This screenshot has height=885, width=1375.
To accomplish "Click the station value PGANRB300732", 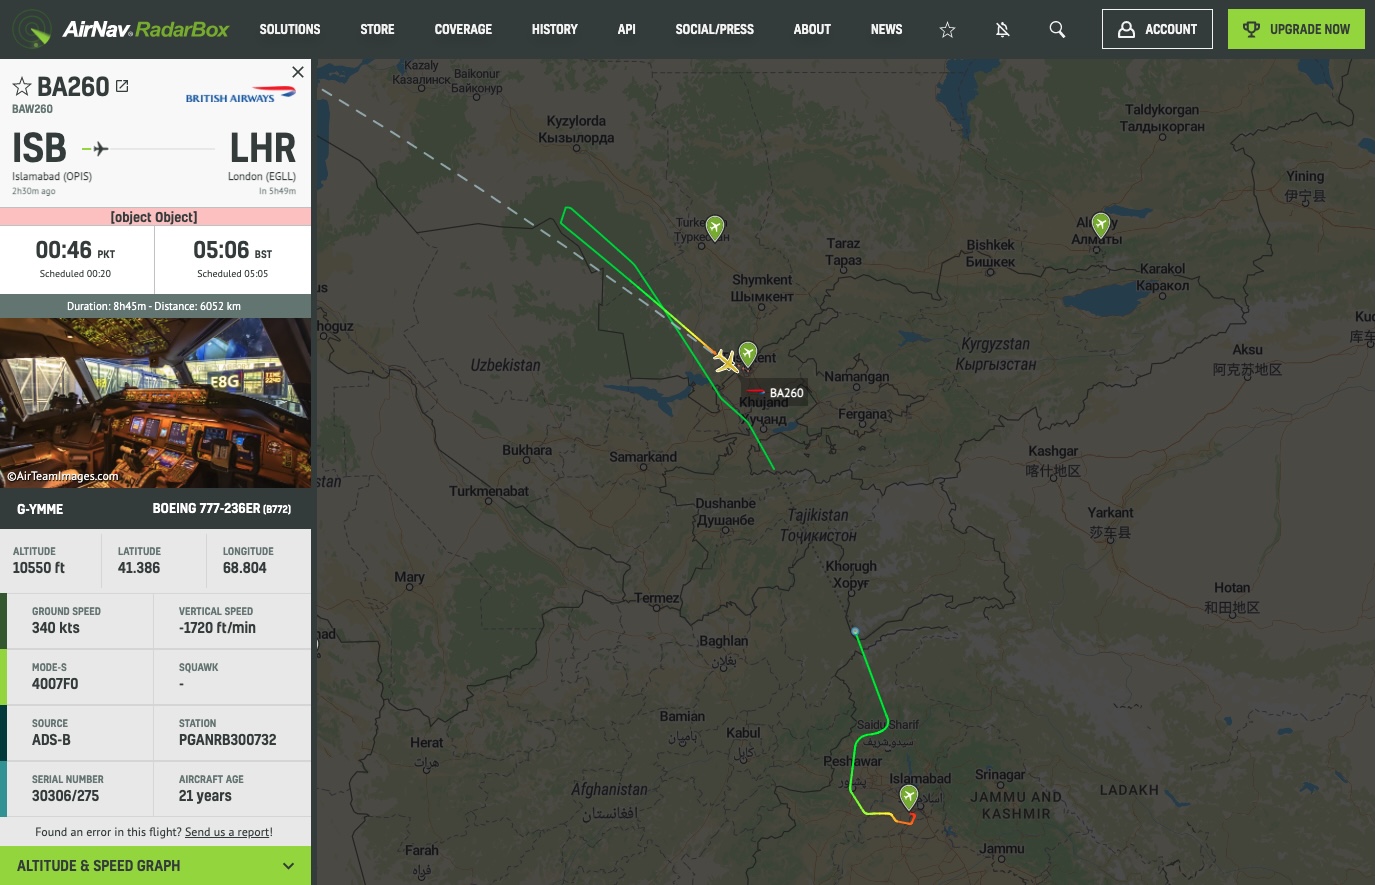I will (x=228, y=740).
